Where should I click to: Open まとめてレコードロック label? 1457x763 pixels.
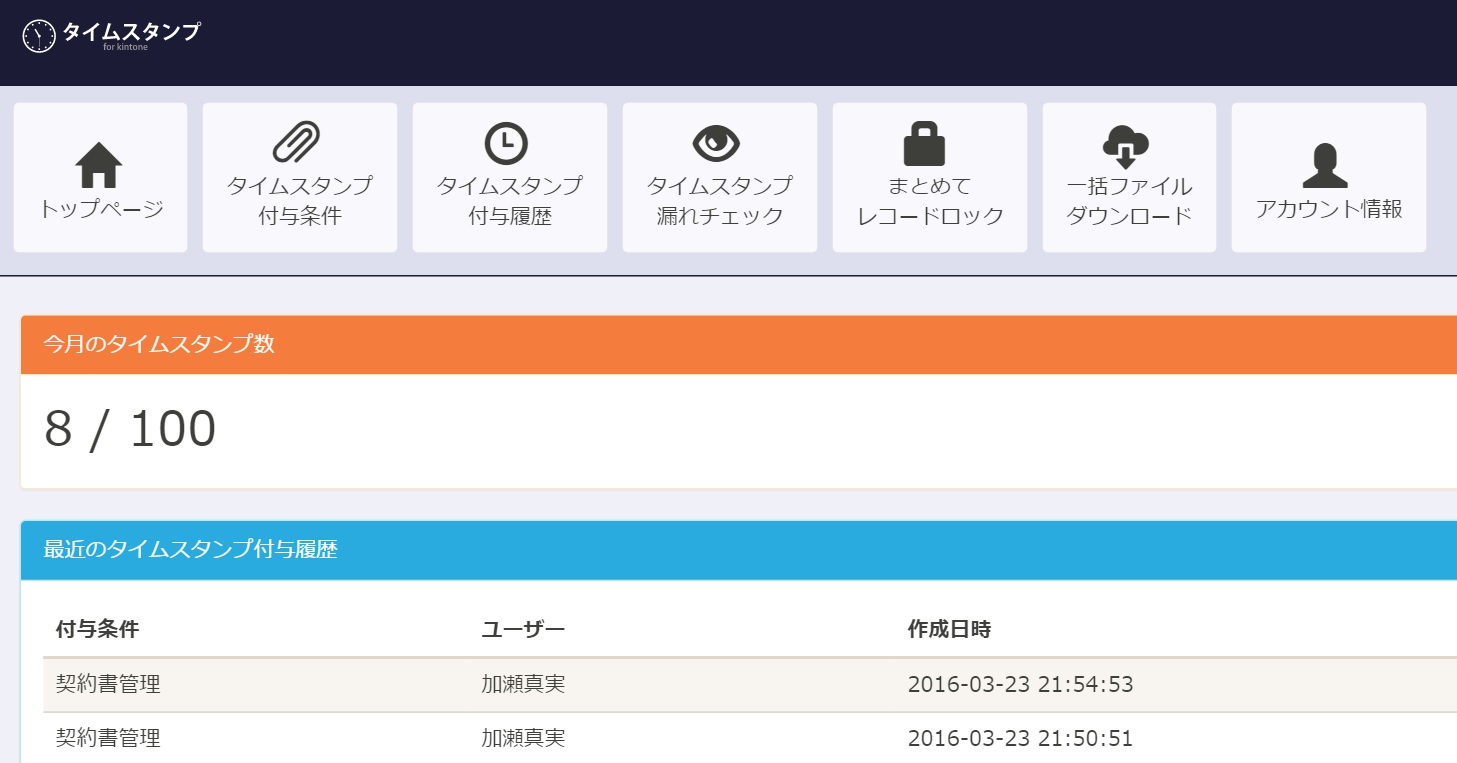tap(930, 200)
